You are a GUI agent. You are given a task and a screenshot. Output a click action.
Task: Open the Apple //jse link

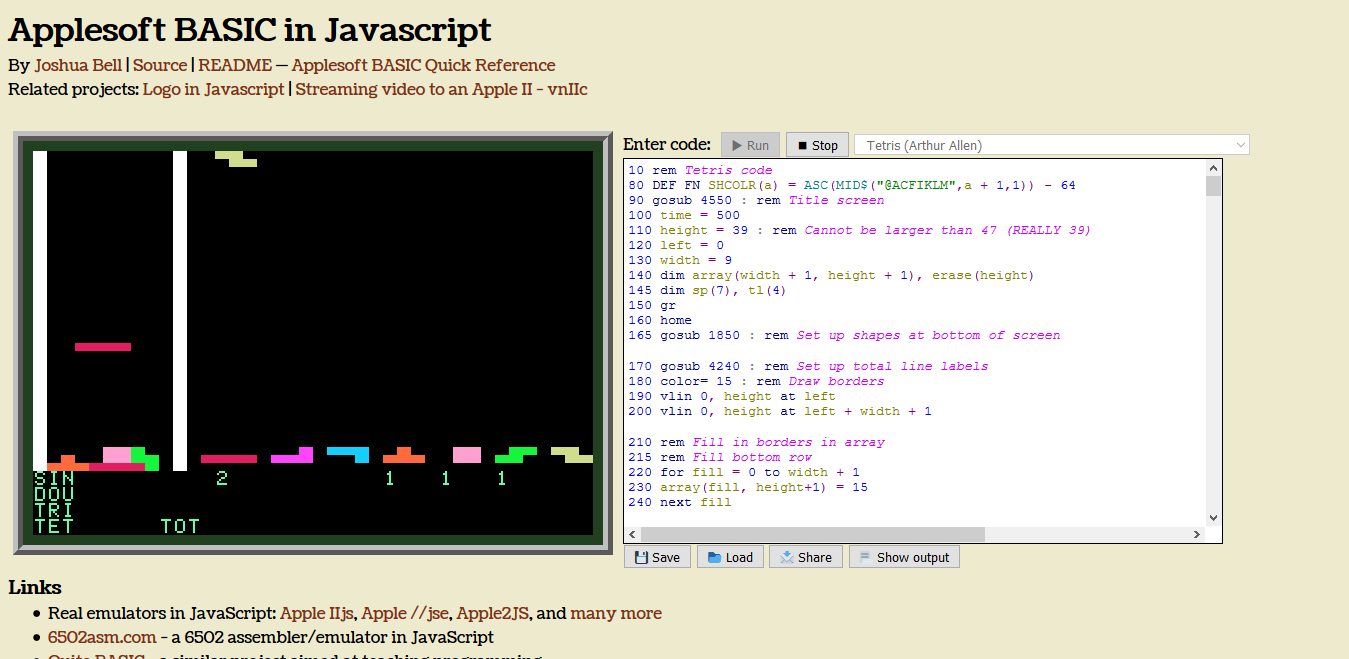[x=405, y=613]
